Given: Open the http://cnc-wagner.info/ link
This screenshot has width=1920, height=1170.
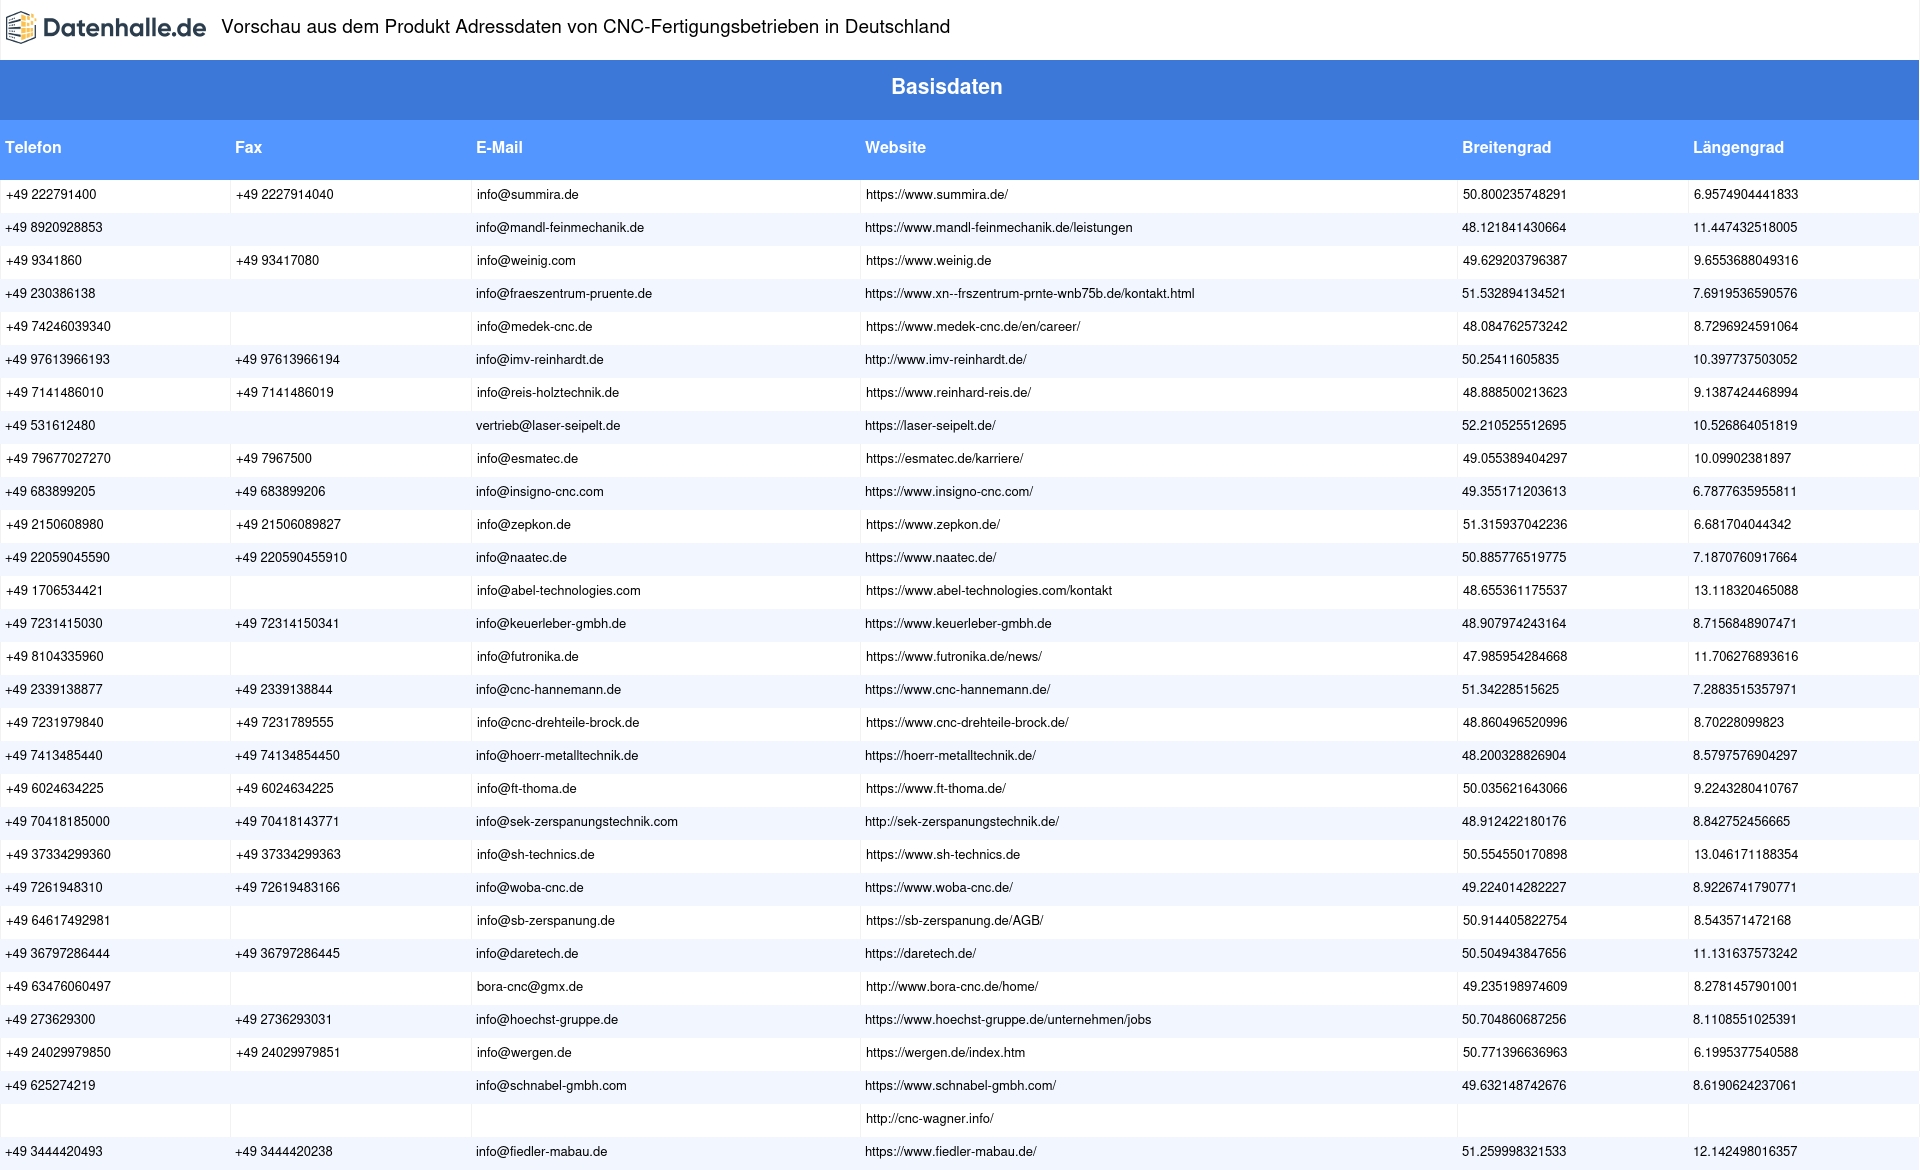Looking at the screenshot, I should tap(930, 1119).
